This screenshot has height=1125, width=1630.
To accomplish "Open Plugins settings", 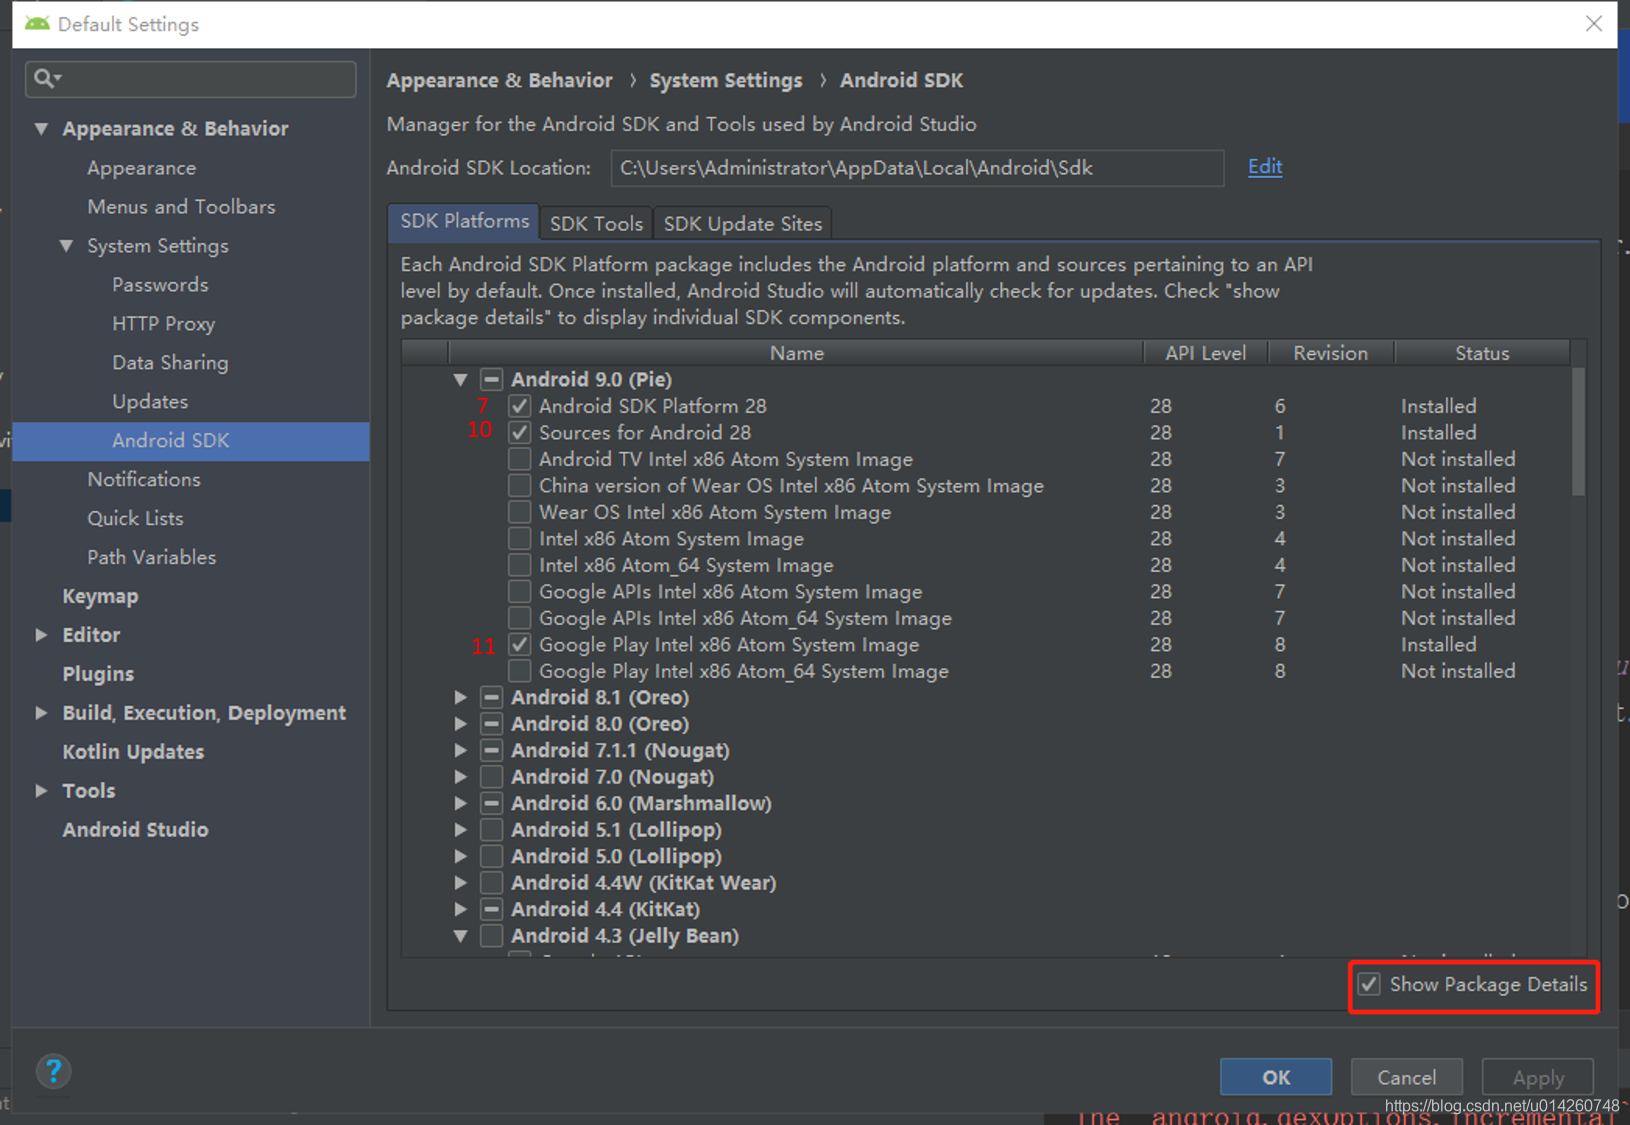I will 98,674.
